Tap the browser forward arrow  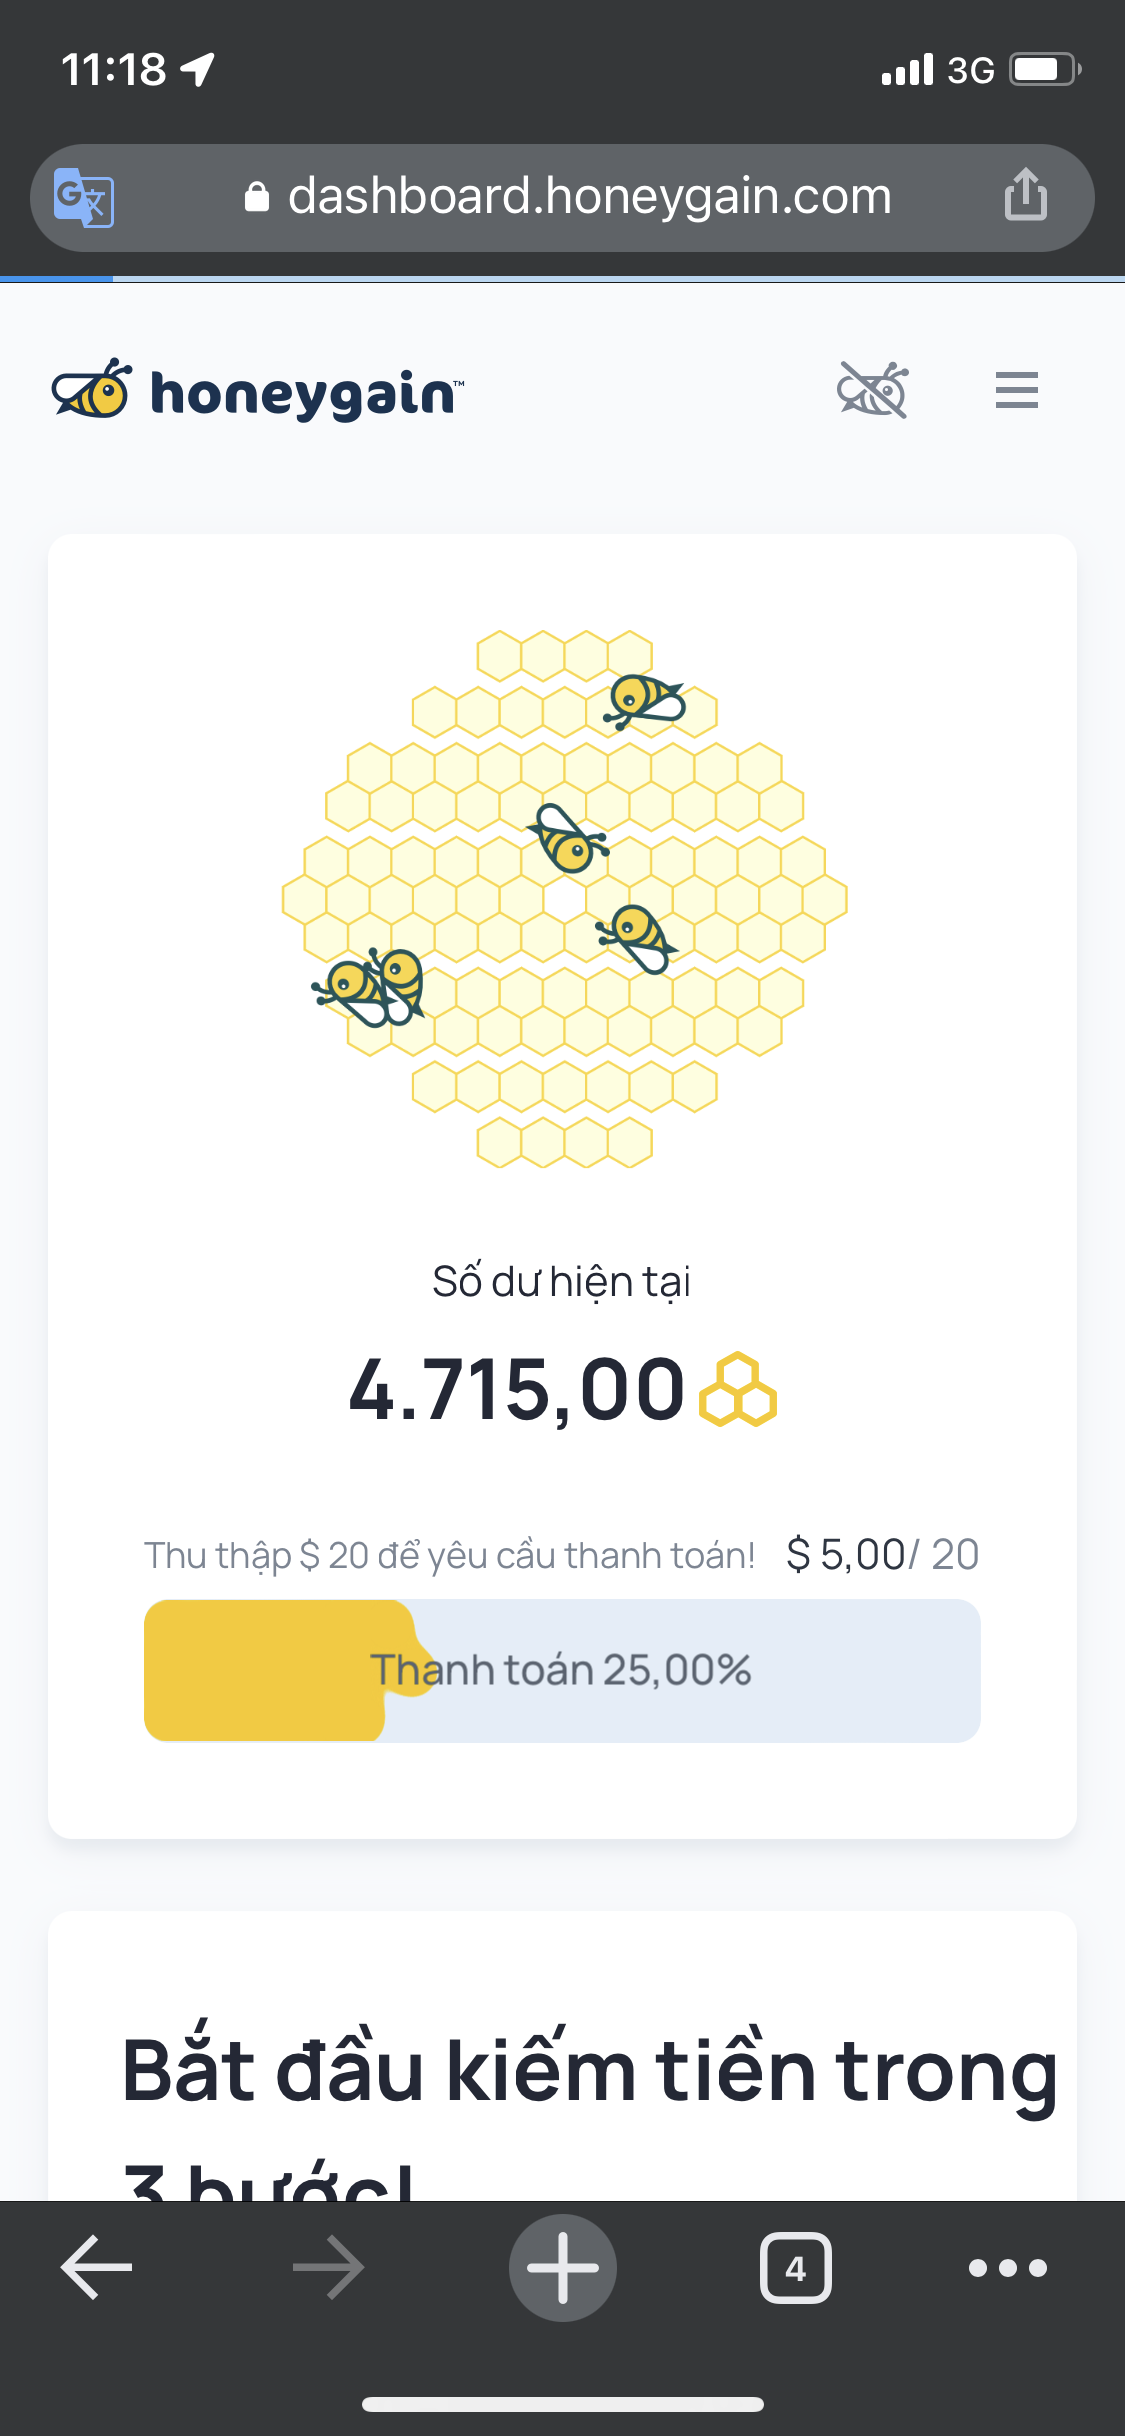[x=328, y=2267]
